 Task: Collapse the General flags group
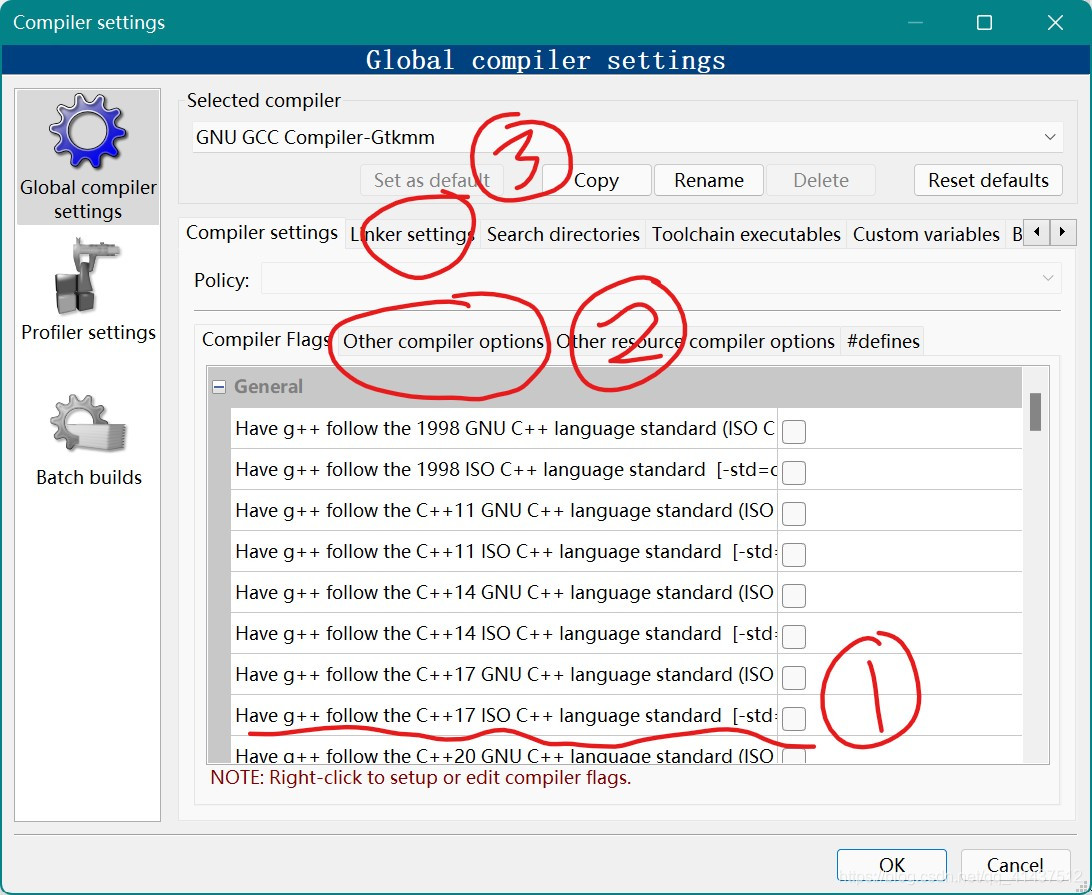tap(217, 386)
